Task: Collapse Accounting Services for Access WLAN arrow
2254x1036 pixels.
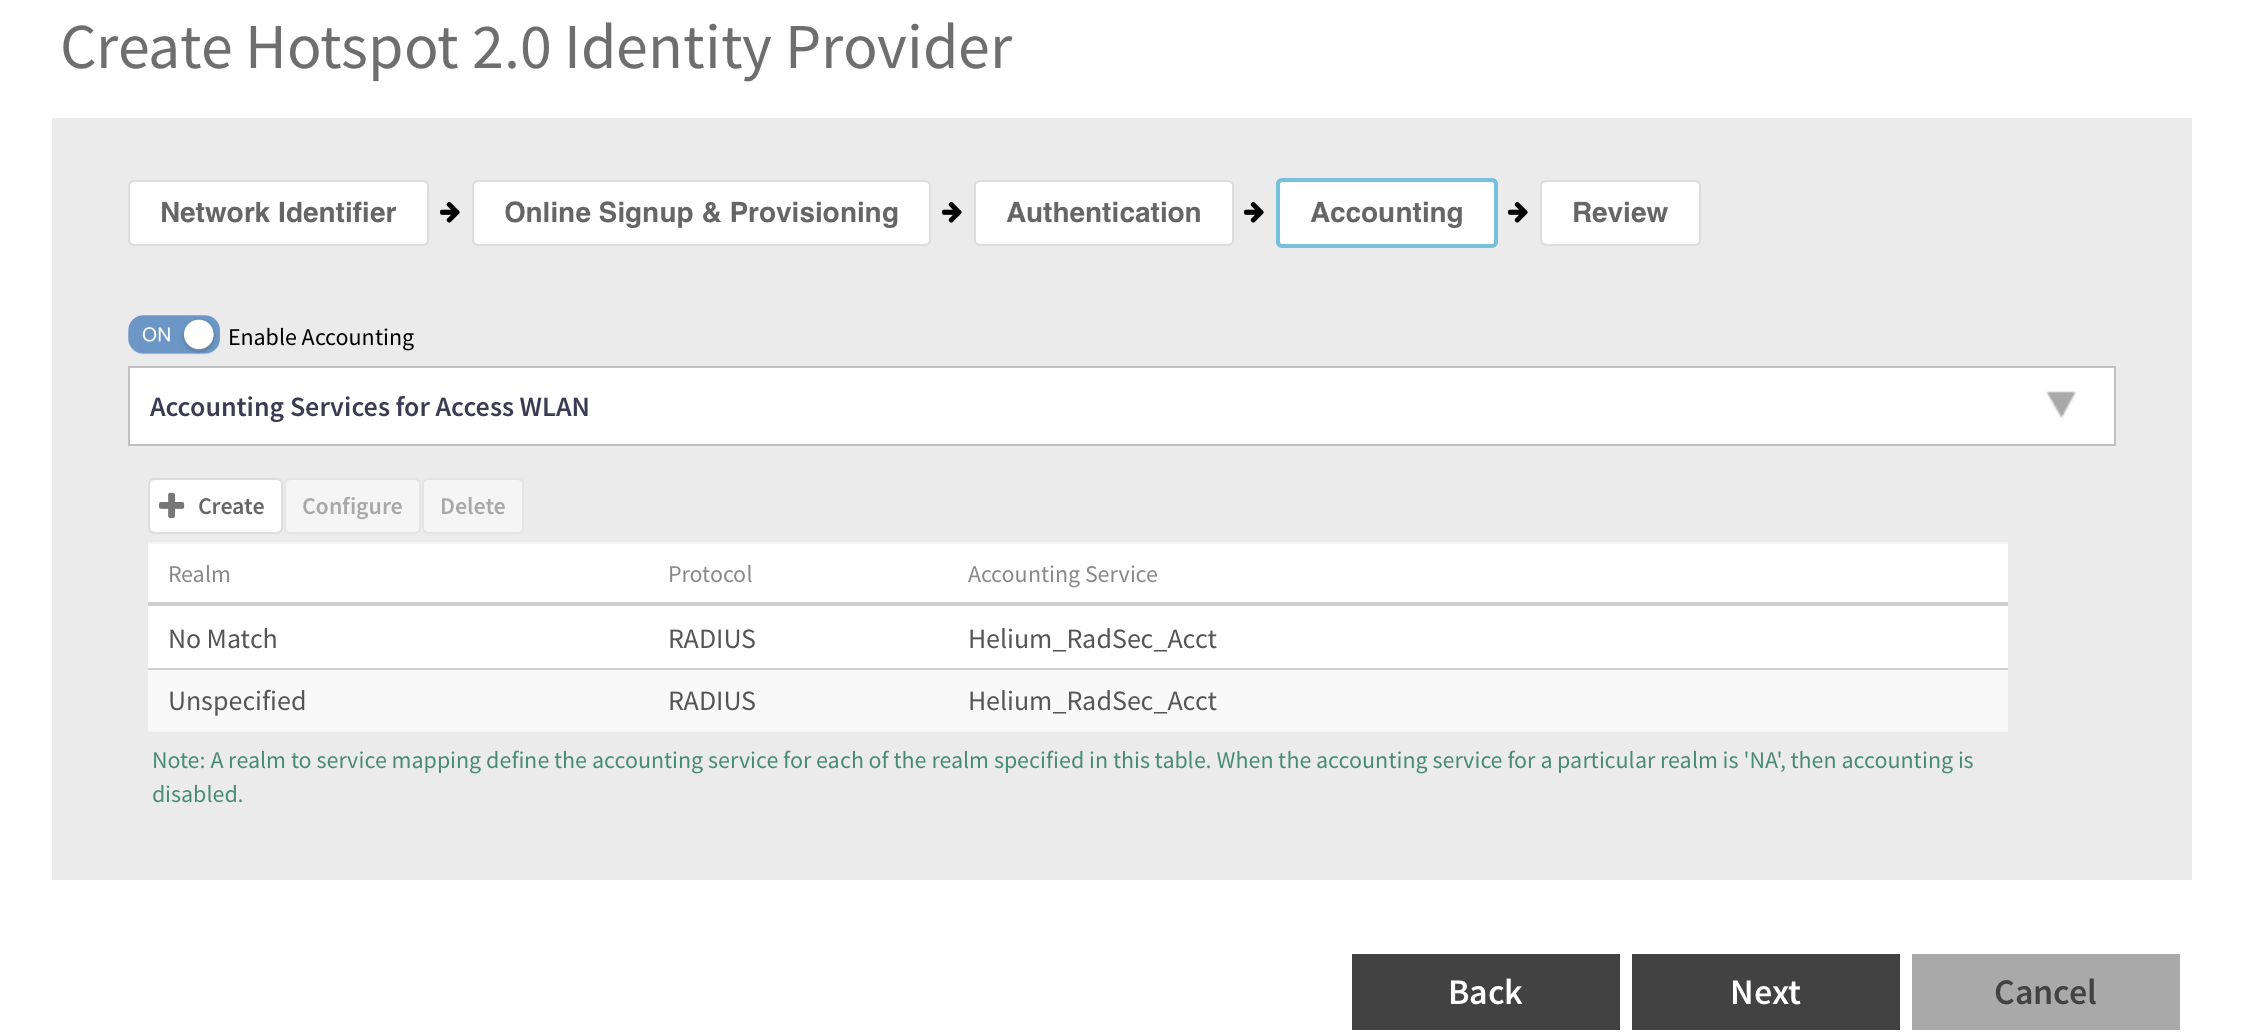Action: click(x=2060, y=405)
